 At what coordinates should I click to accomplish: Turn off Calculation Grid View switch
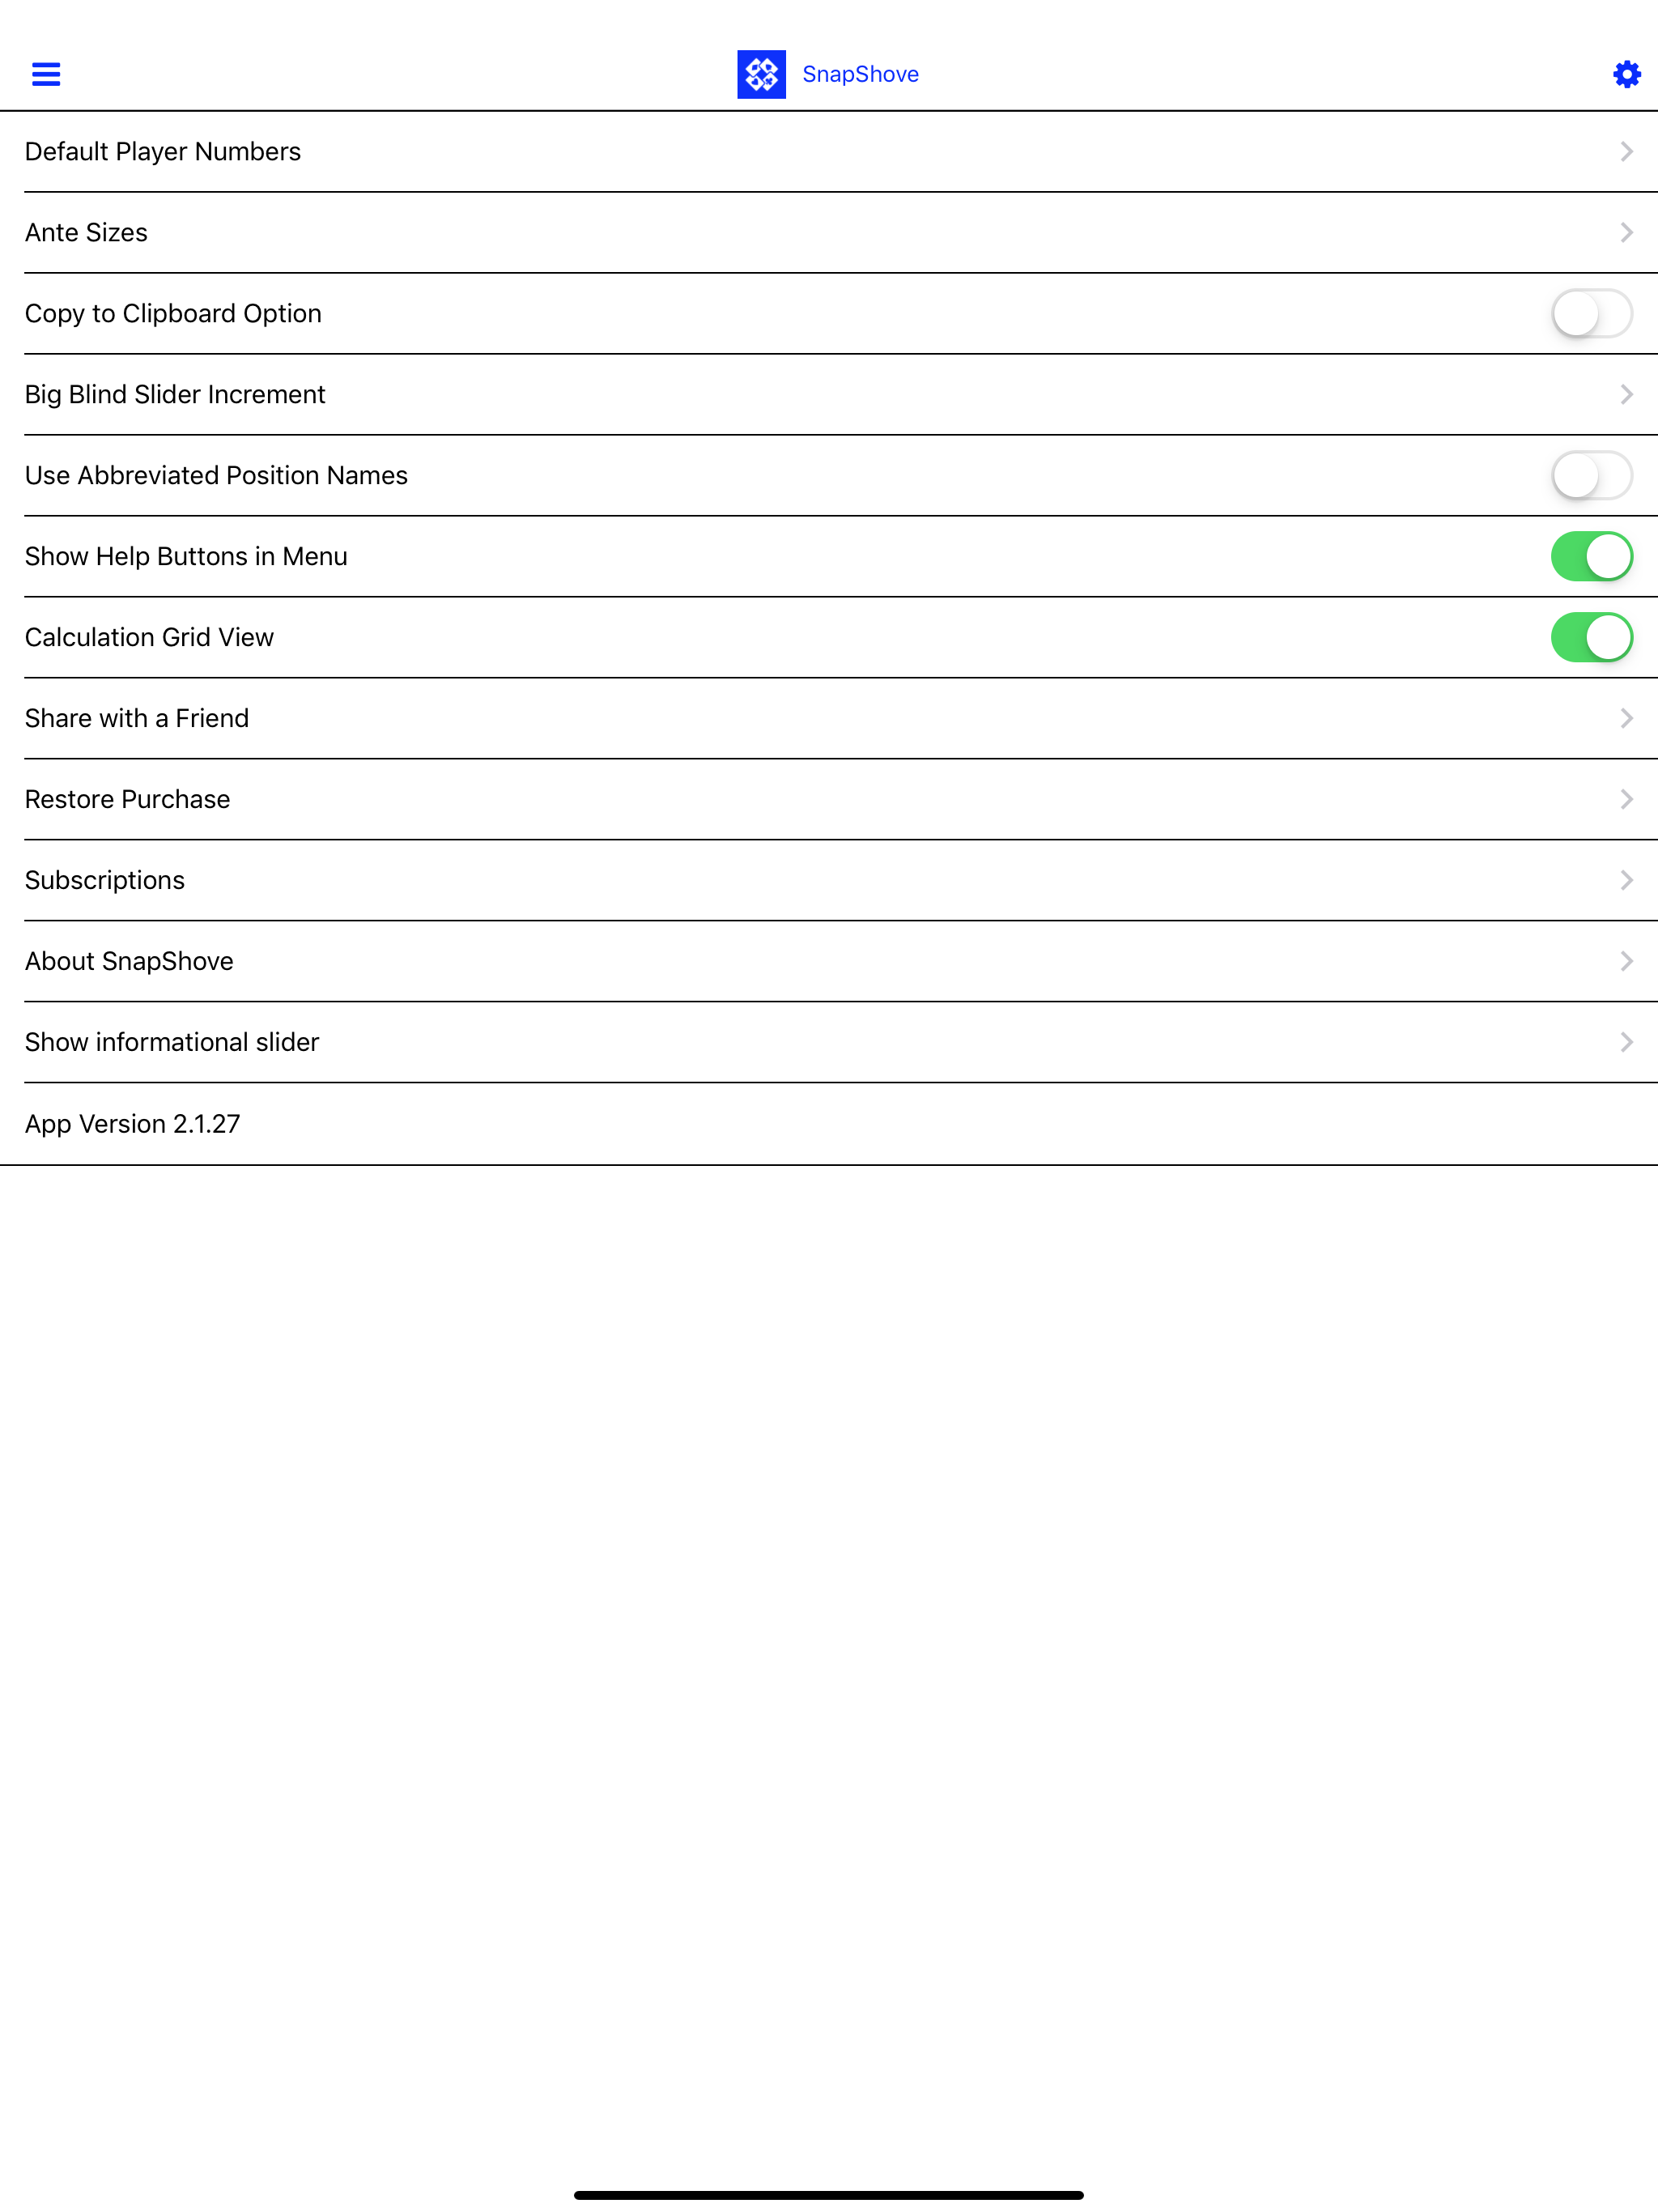click(1591, 638)
